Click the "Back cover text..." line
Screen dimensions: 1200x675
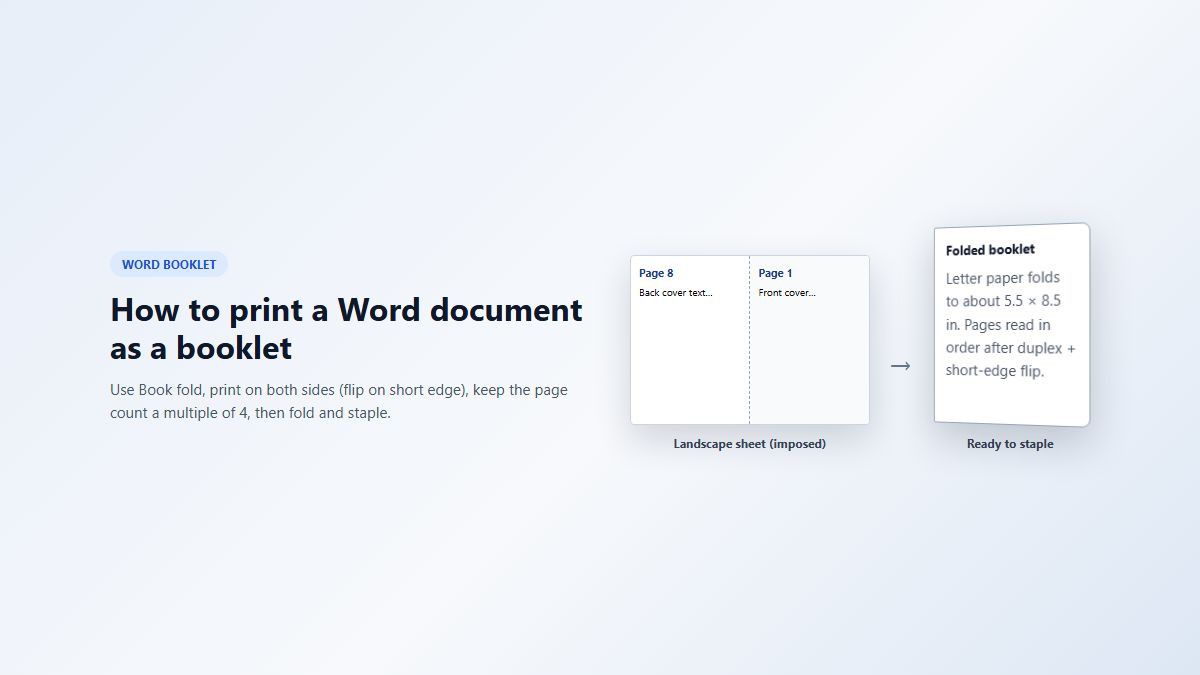[x=676, y=293]
